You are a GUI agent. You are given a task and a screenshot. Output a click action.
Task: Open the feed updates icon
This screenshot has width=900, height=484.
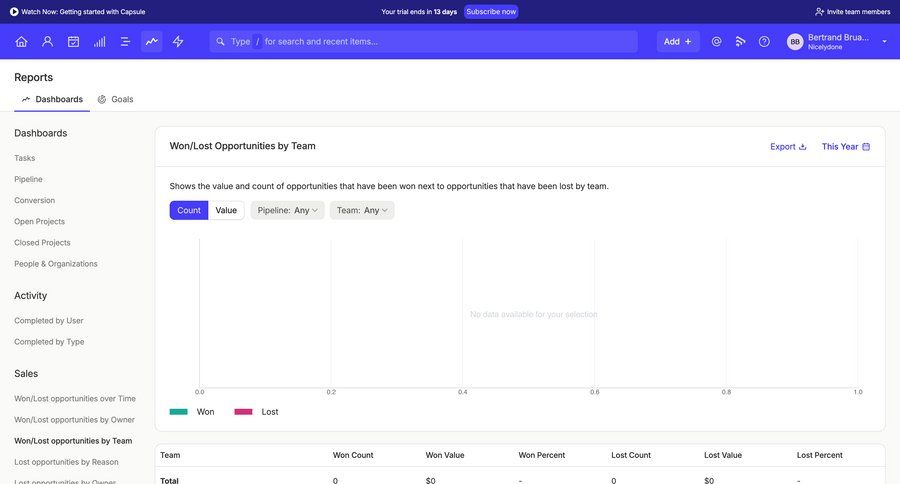pyautogui.click(x=740, y=42)
